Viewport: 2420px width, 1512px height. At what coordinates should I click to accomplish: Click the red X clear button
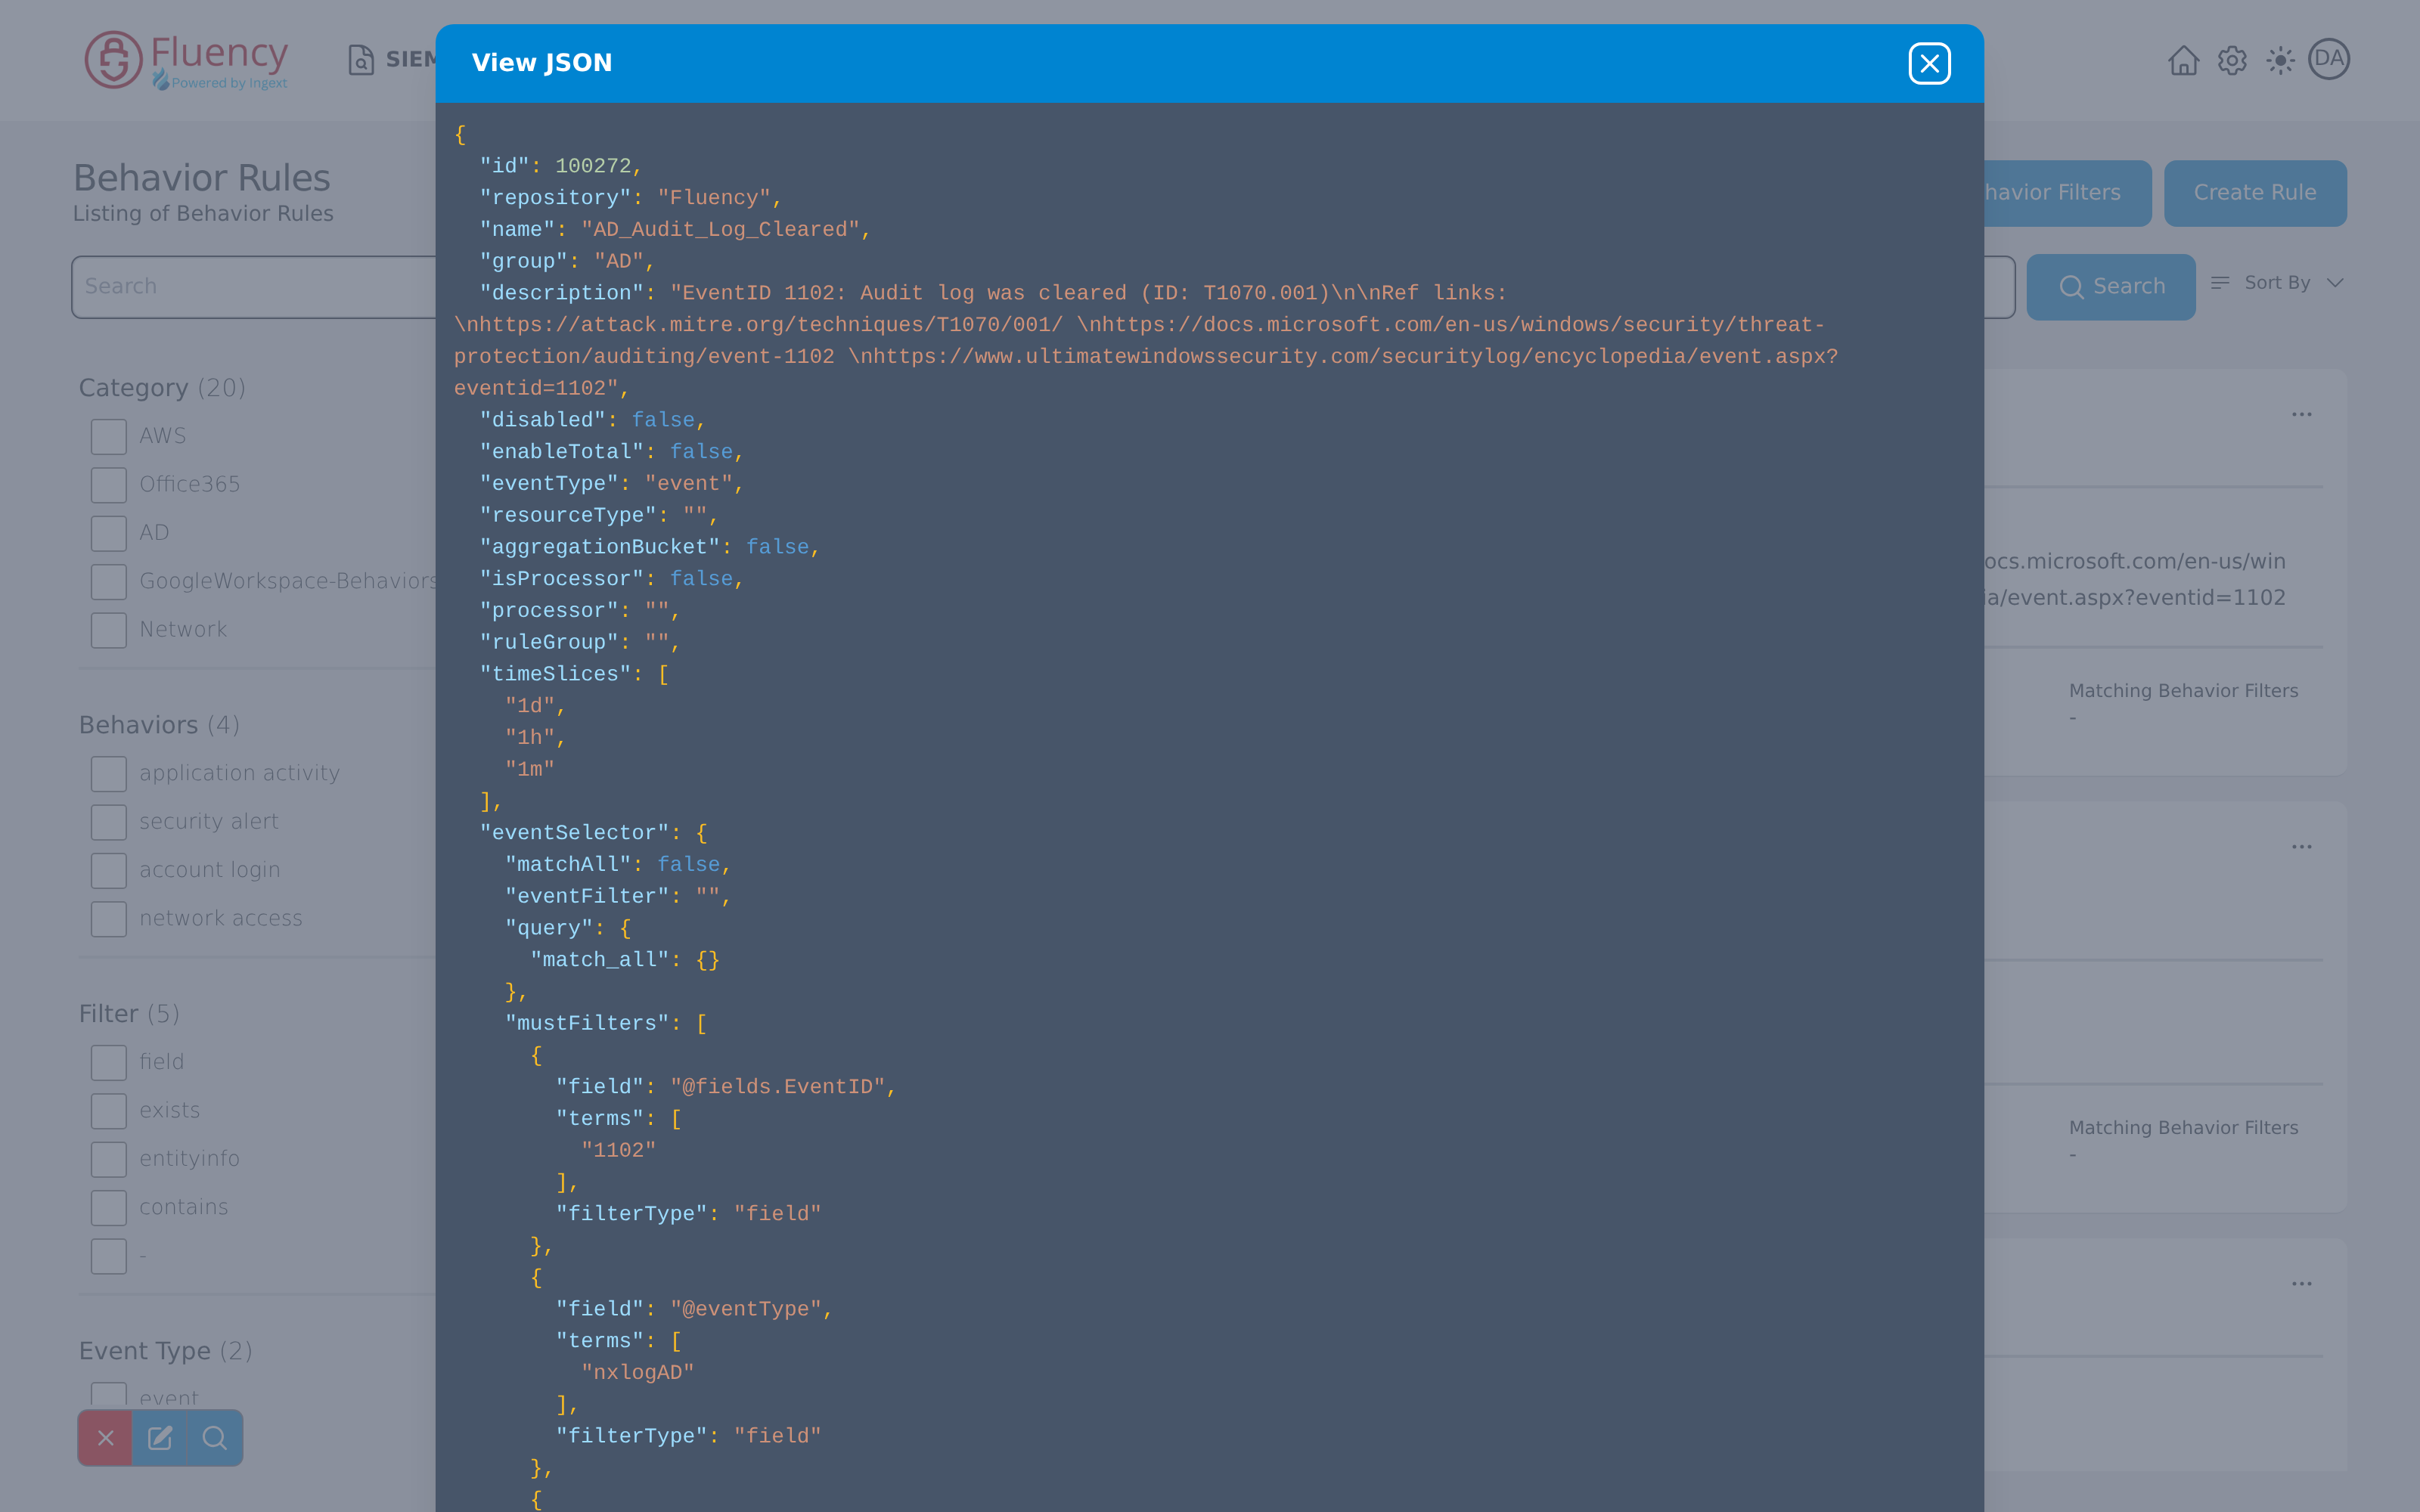click(105, 1438)
